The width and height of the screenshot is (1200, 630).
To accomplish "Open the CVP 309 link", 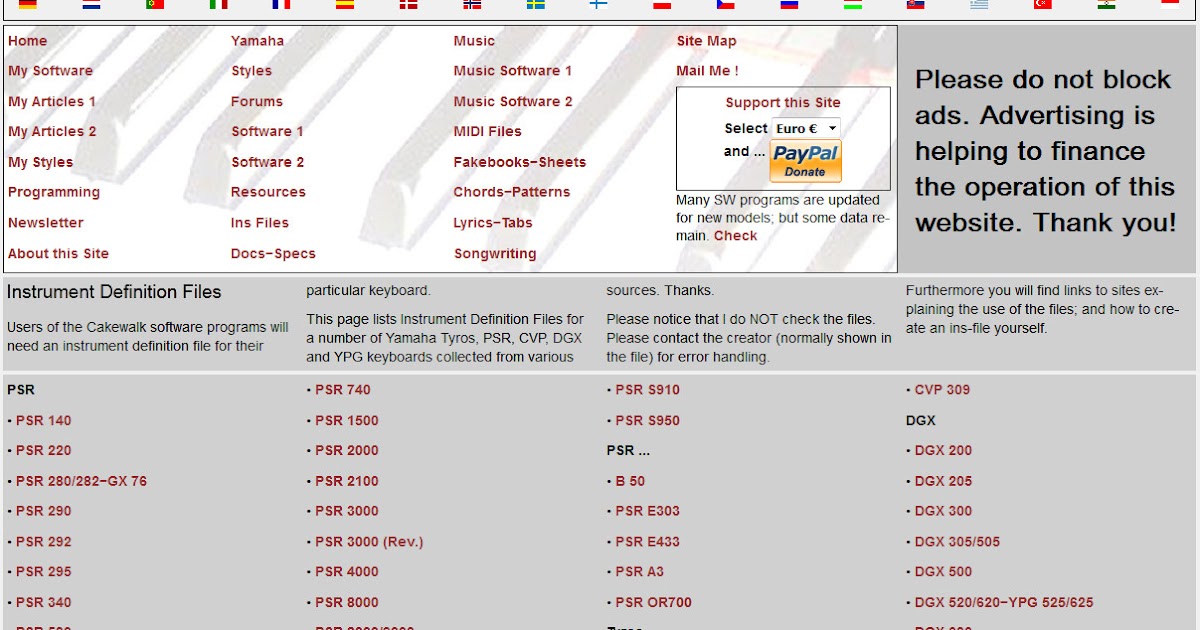I will pos(942,390).
